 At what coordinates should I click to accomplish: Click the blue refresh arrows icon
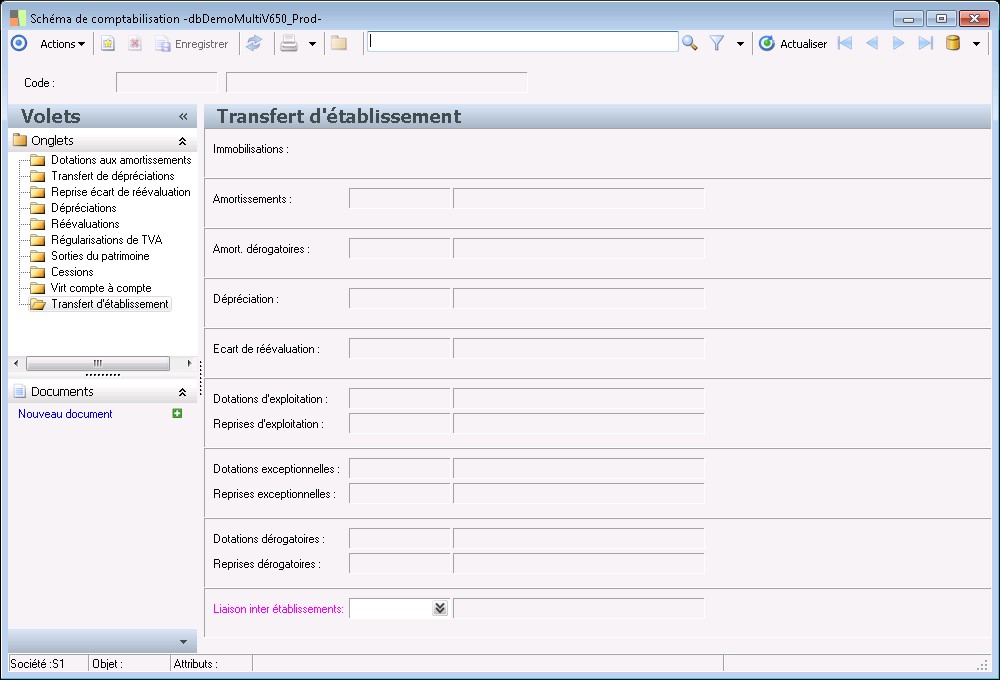254,43
